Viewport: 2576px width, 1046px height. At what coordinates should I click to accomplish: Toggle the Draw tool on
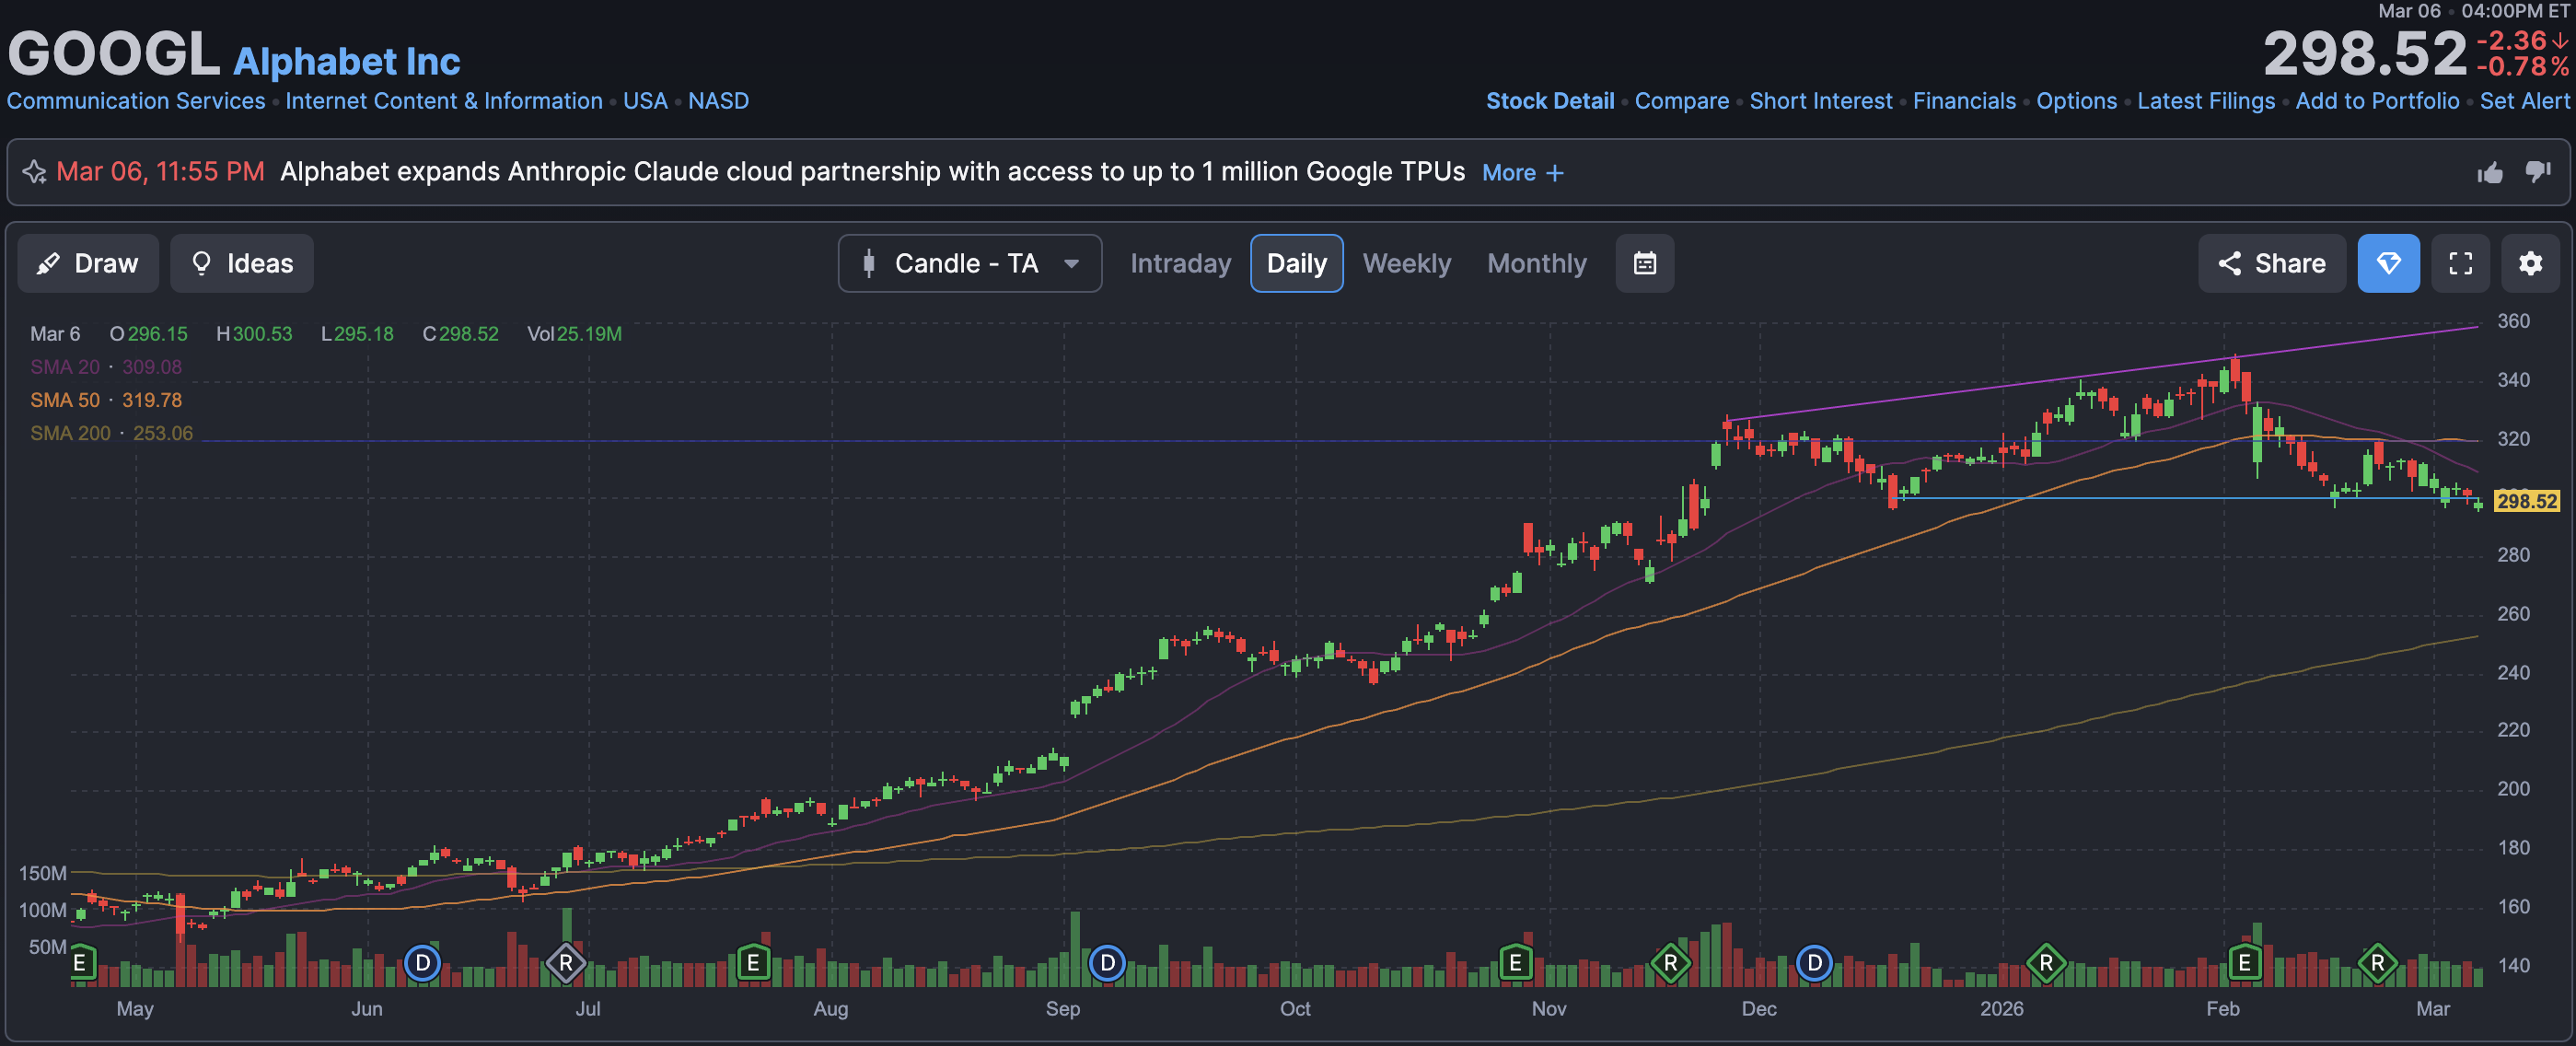88,263
